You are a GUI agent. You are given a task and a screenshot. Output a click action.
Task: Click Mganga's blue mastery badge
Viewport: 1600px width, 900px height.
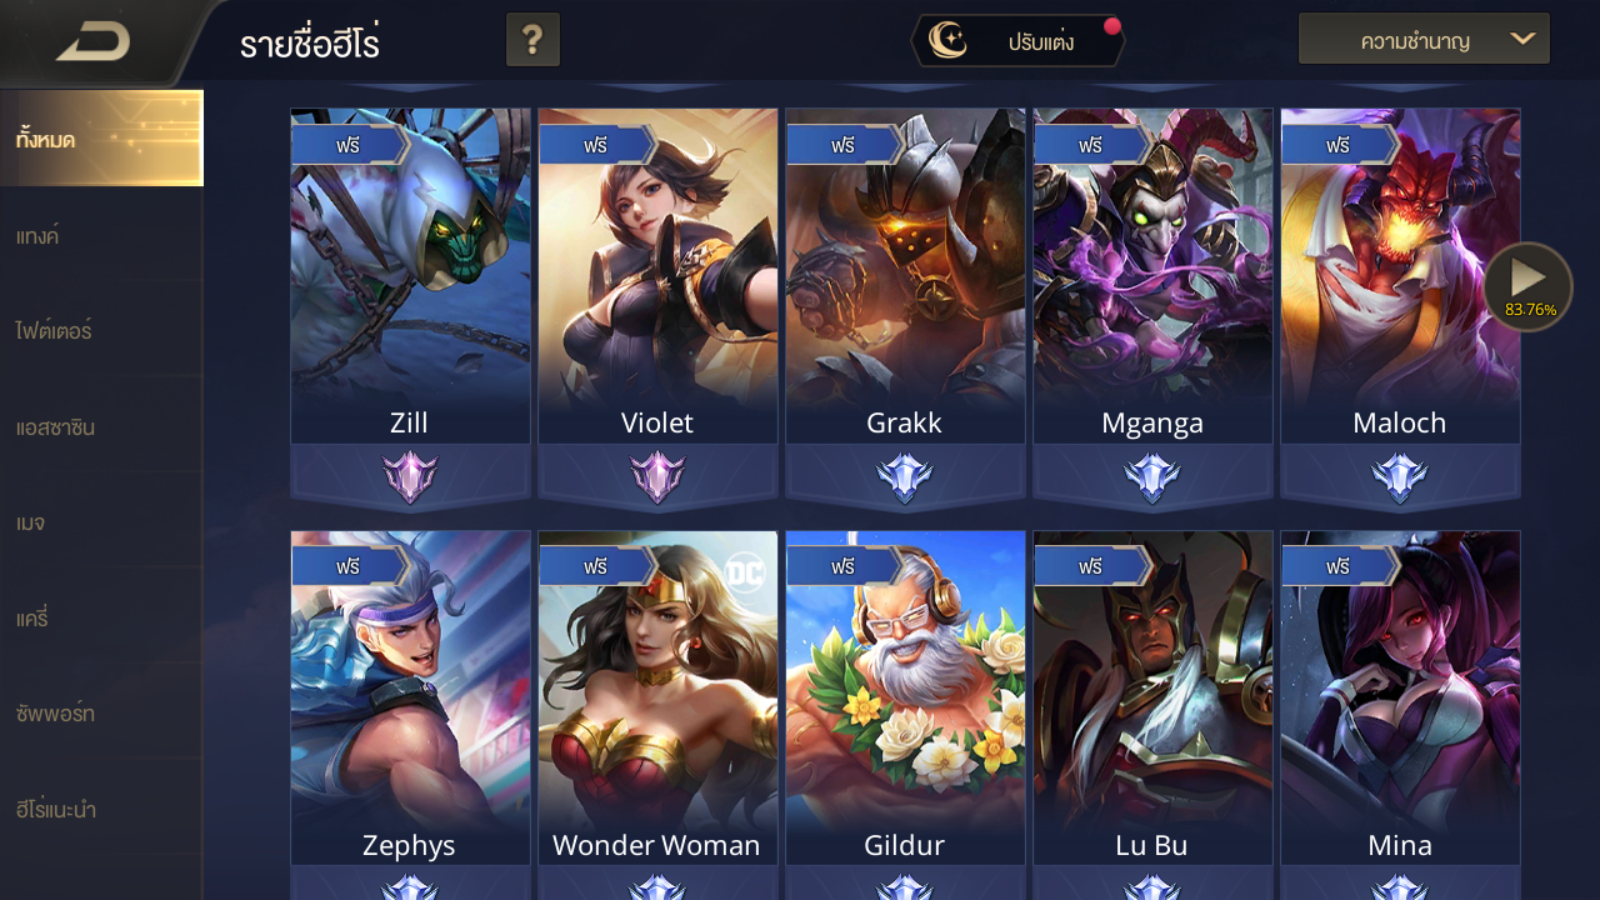[1152, 476]
